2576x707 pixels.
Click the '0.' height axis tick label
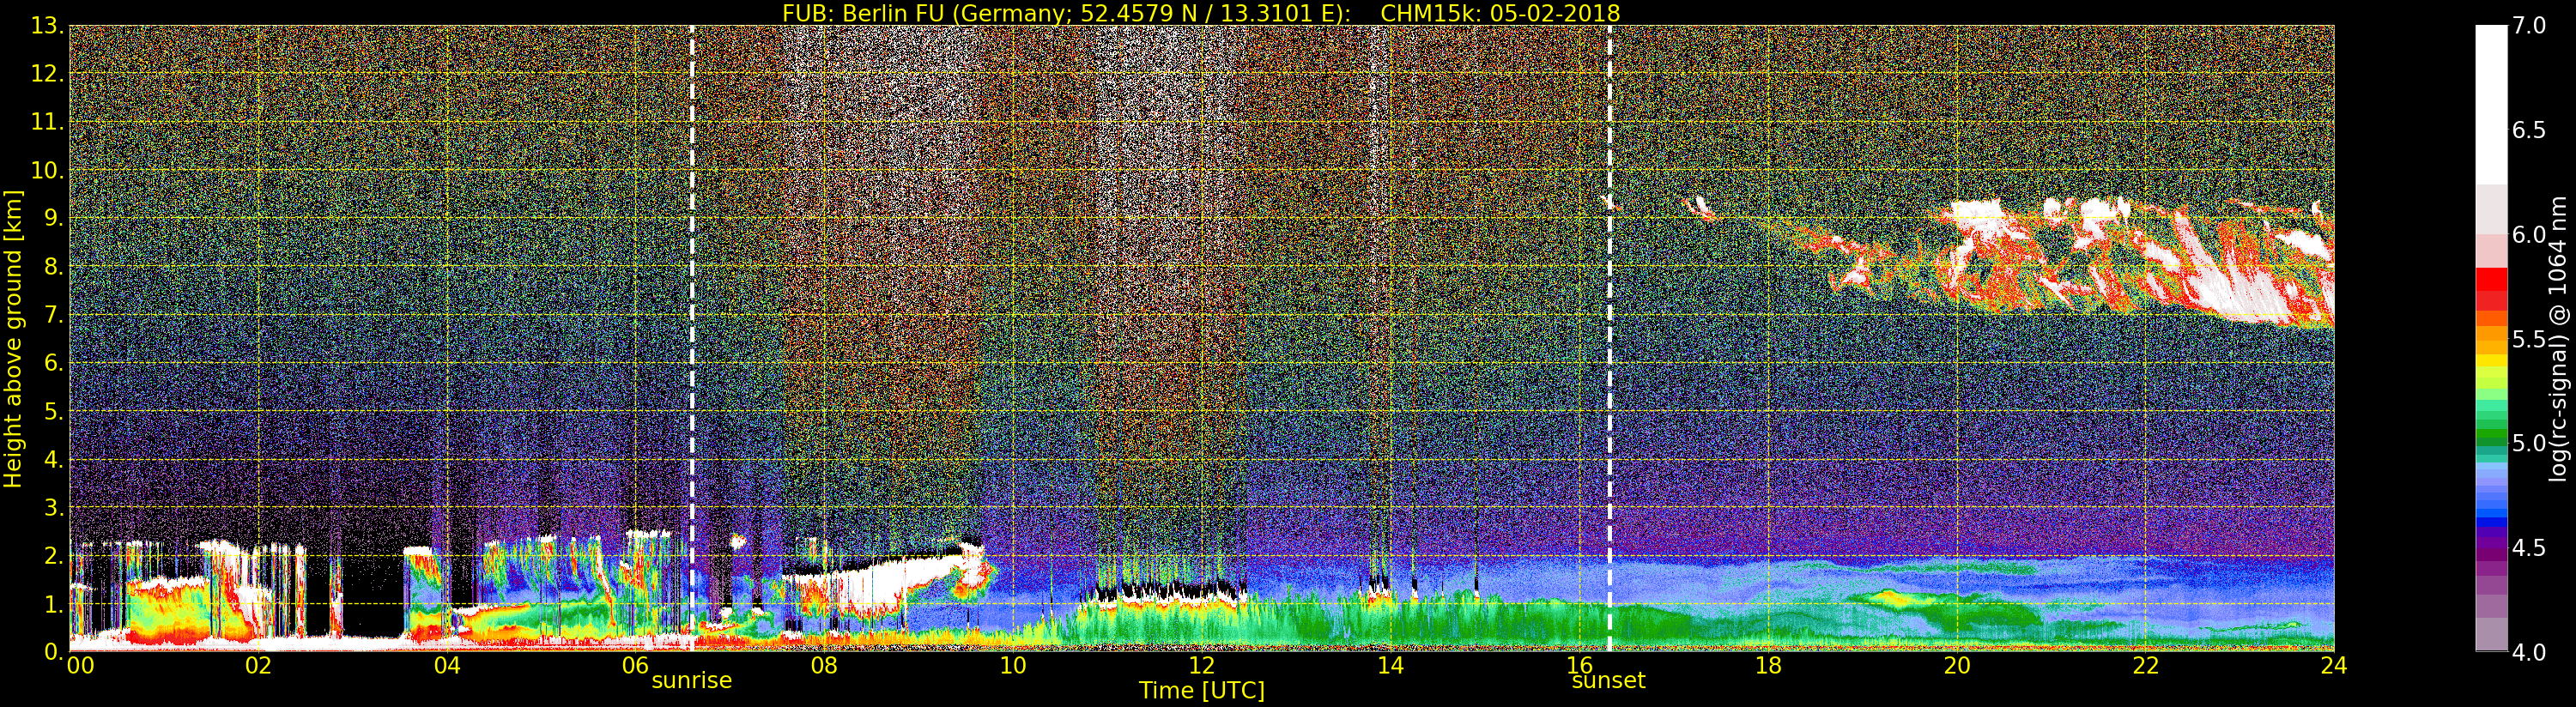53,652
